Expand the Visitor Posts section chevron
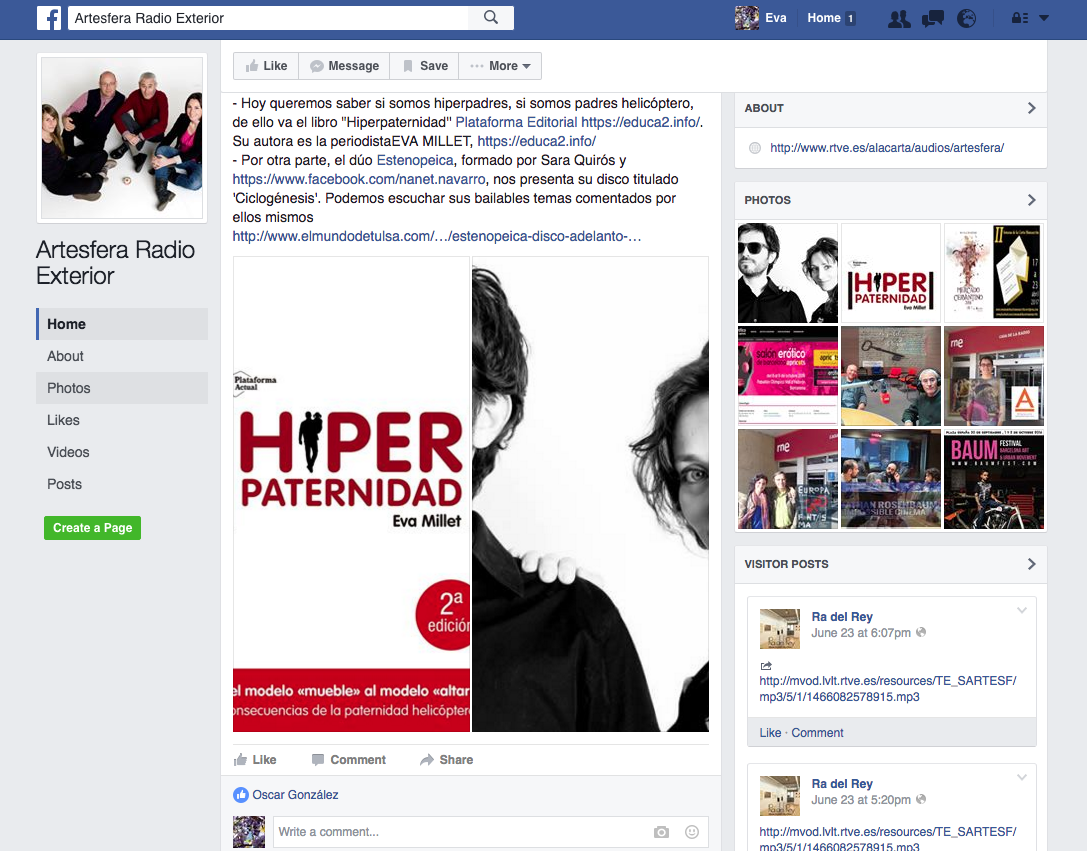This screenshot has width=1087, height=851. pyautogui.click(x=1031, y=564)
